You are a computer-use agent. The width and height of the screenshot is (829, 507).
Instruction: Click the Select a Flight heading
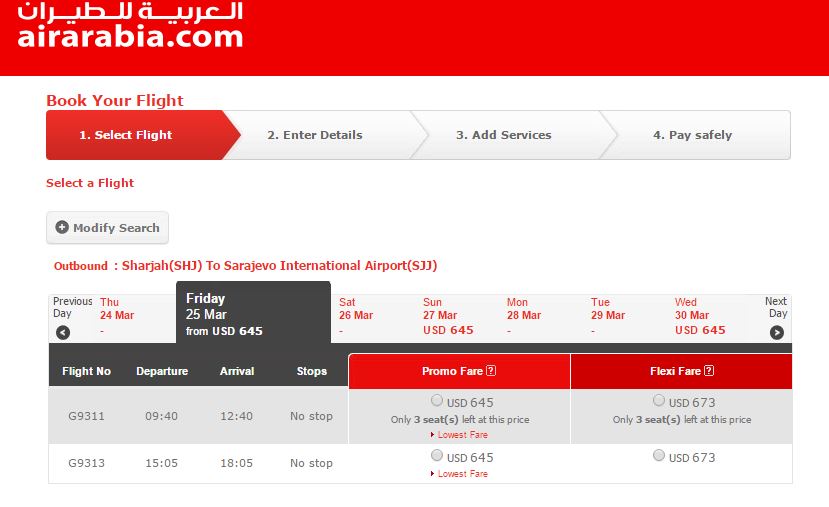90,183
